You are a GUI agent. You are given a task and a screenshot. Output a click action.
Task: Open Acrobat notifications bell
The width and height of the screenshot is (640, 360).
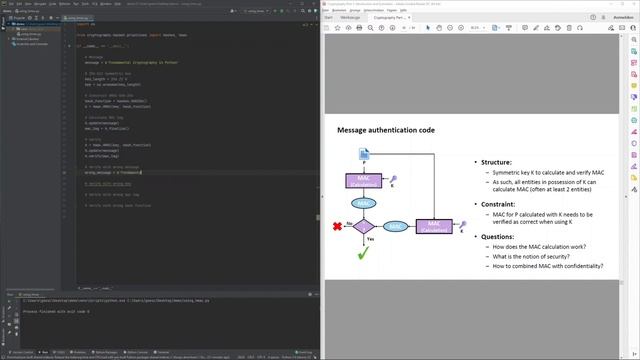[x=603, y=17]
